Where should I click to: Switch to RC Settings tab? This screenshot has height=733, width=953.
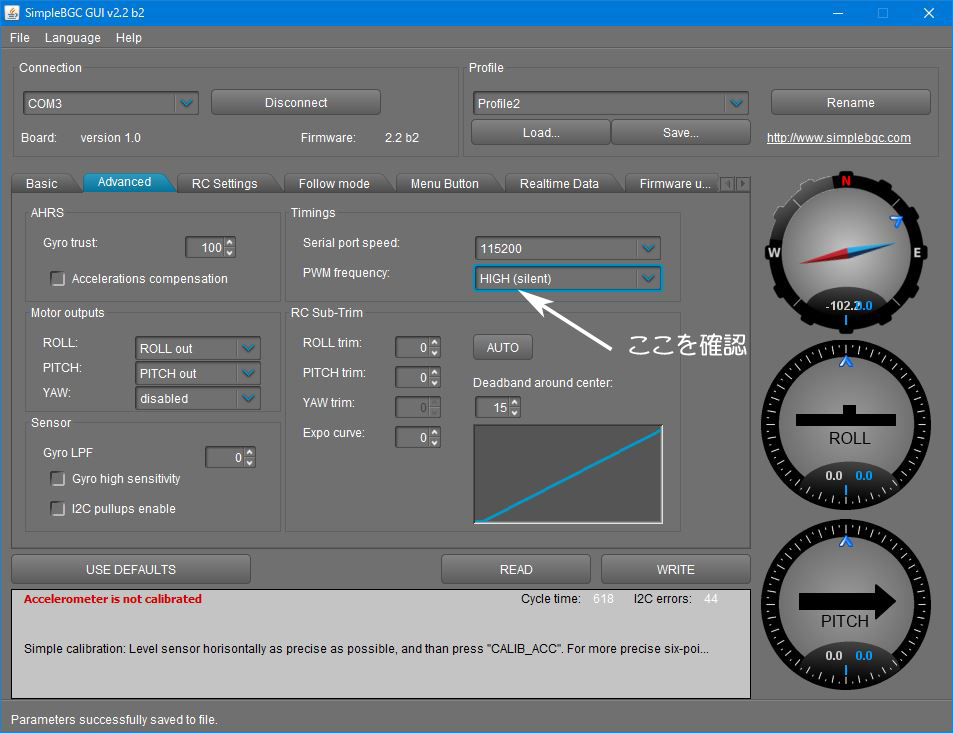pyautogui.click(x=224, y=184)
